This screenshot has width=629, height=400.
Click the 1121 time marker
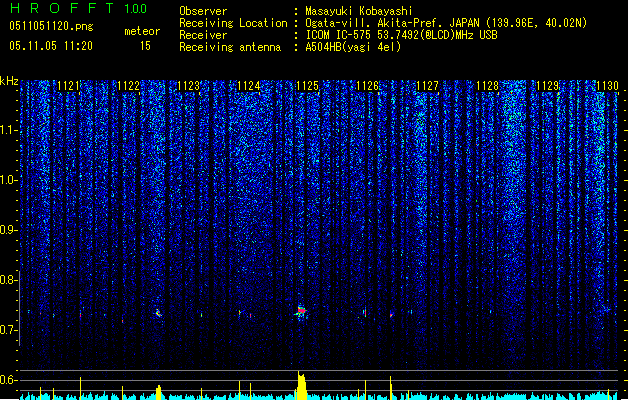click(x=69, y=86)
